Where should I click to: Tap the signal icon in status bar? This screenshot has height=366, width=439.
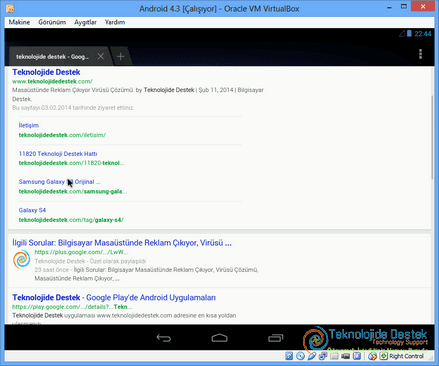(402, 34)
